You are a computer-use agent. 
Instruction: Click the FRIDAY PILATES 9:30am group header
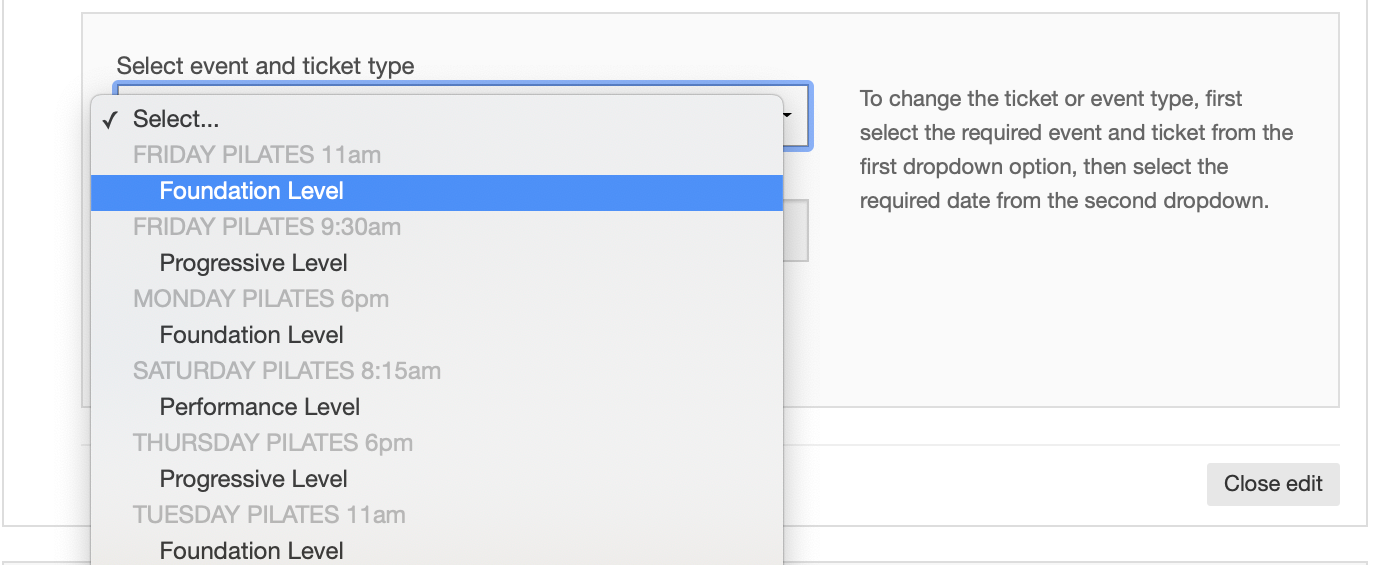click(266, 227)
